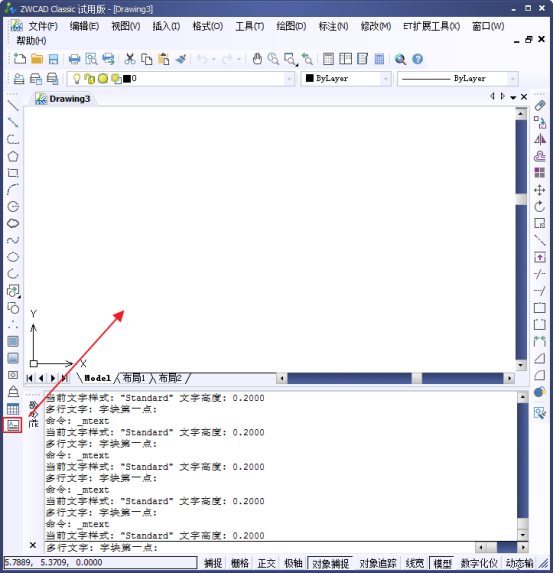This screenshot has height=573, width=554.
Task: Toggle 栅格 grid display
Action: [240, 563]
